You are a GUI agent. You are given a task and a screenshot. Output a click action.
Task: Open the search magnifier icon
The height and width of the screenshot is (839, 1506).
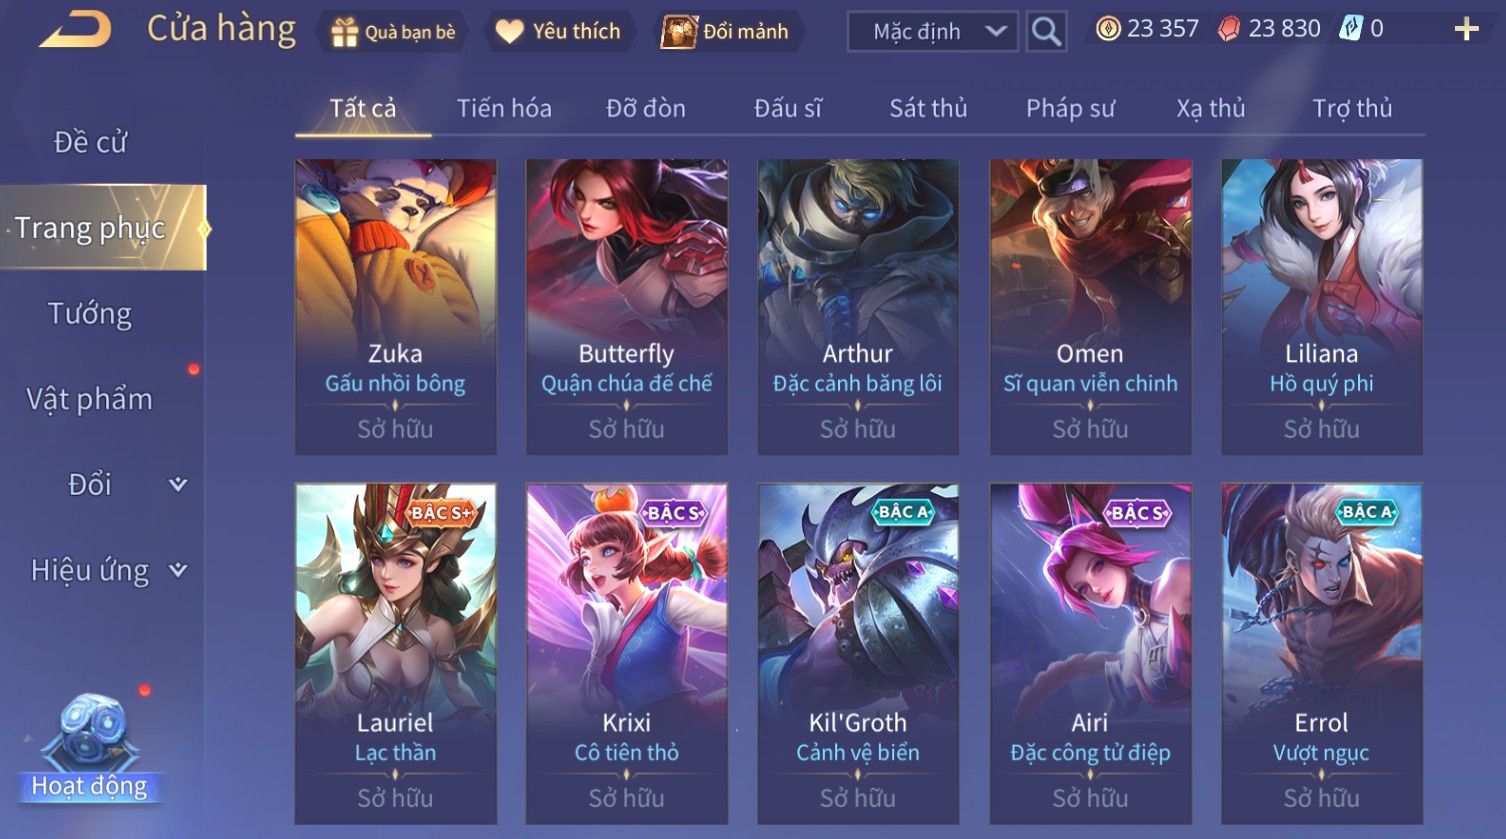coord(1046,32)
